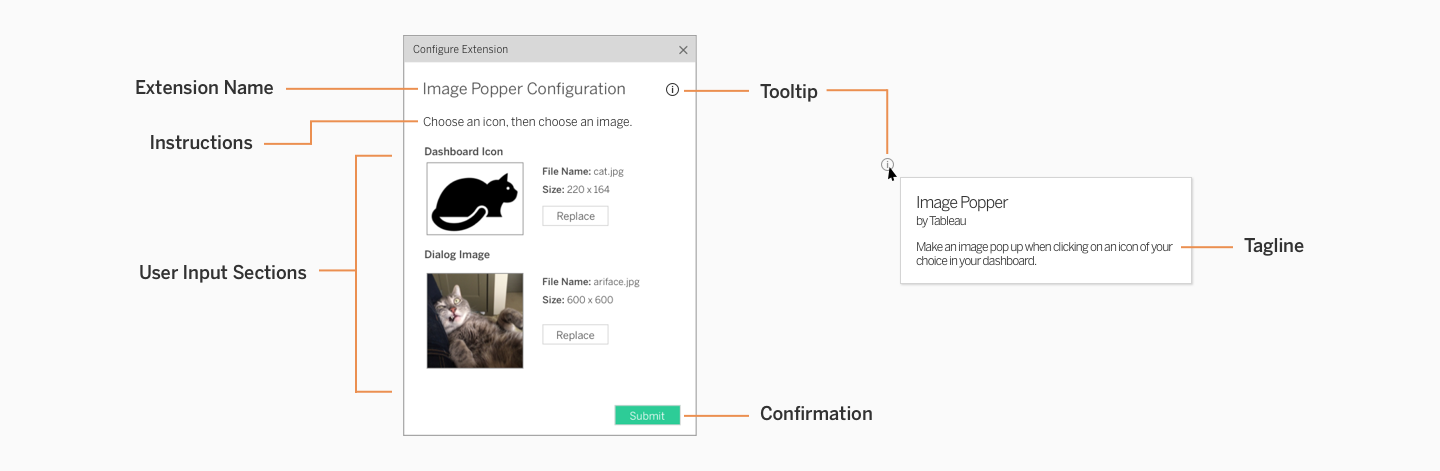Click the info icon beside Image Popper Configuration
1440x471 pixels.
[672, 90]
